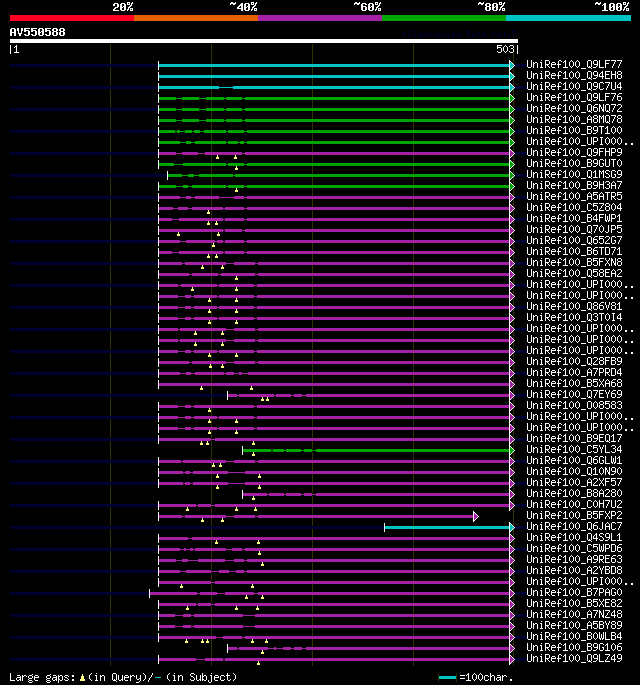This screenshot has height=685, width=640.
Task: Select label UniRef100_C5YL34
Action: pyautogui.click(x=574, y=450)
